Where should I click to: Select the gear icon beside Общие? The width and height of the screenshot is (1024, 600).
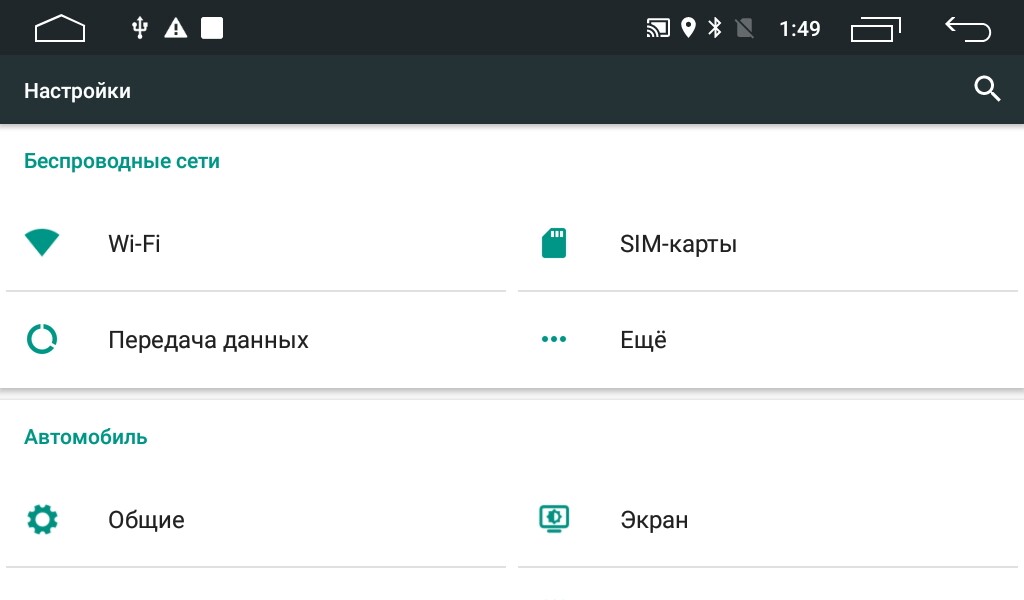click(x=42, y=520)
